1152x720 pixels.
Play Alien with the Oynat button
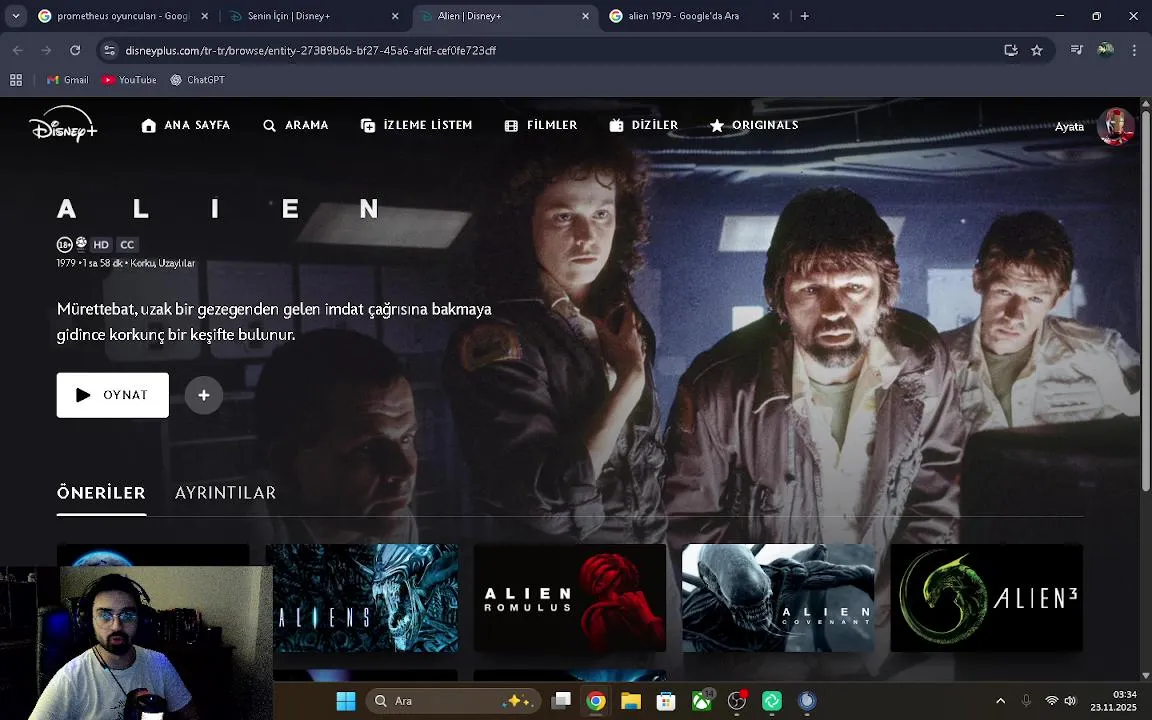click(x=112, y=395)
